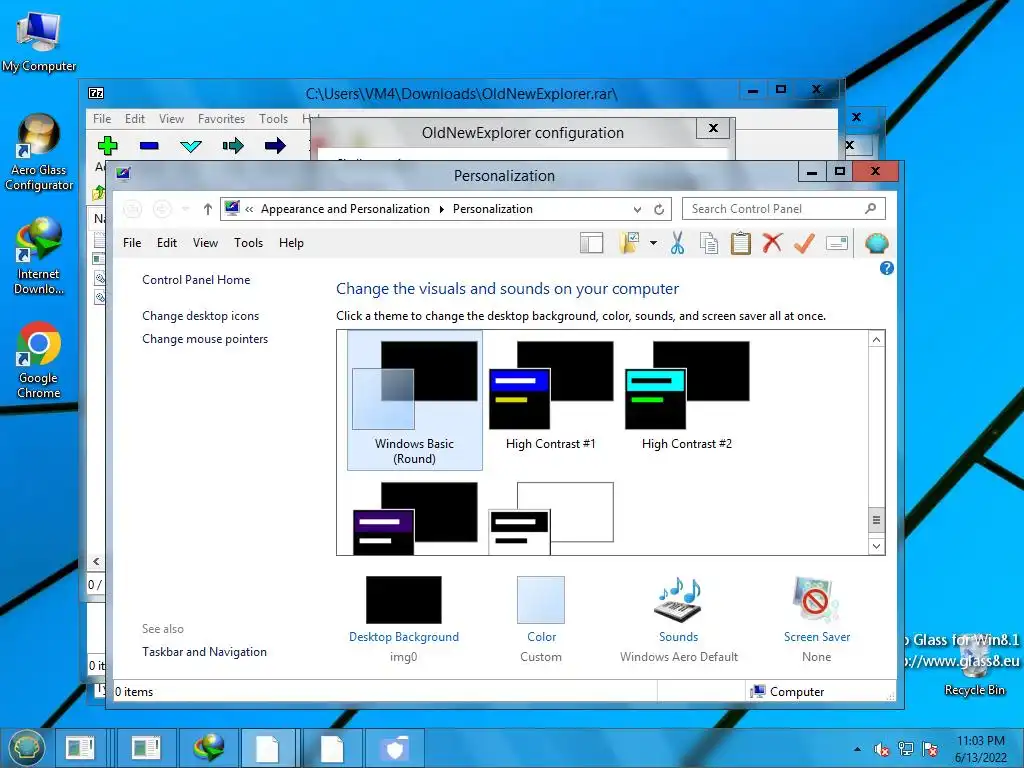Click the breadcrumb chevron before Appearance
The height and width of the screenshot is (768, 1024).
tap(249, 210)
